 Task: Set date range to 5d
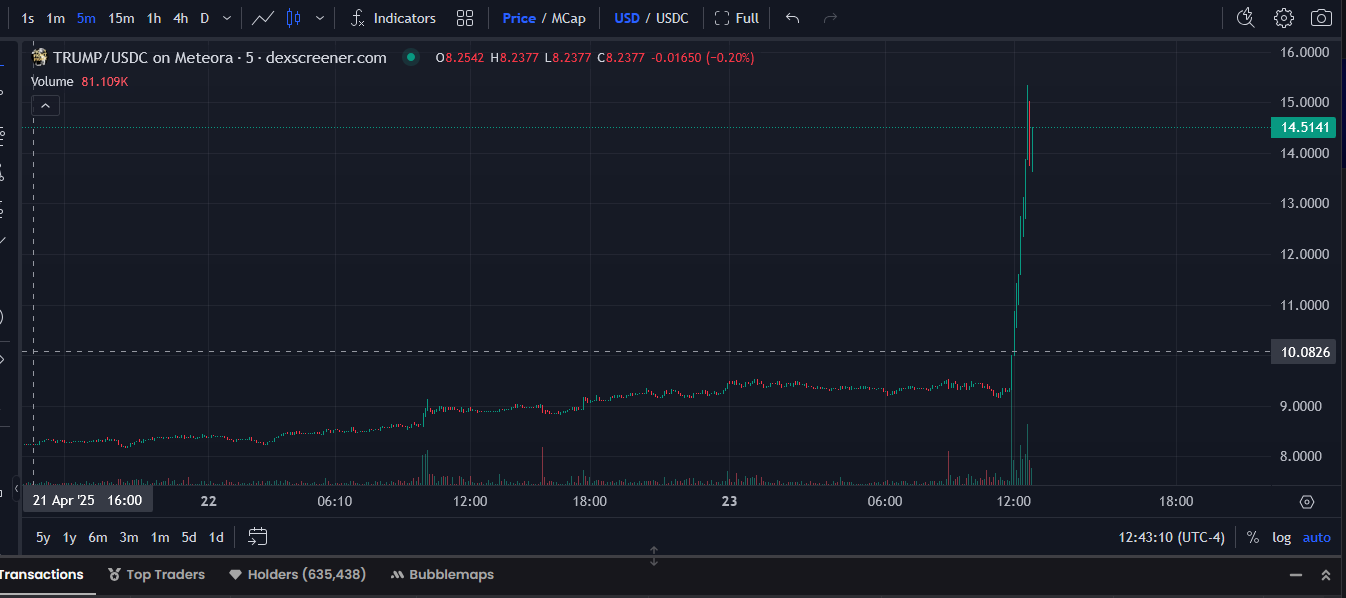[189, 537]
